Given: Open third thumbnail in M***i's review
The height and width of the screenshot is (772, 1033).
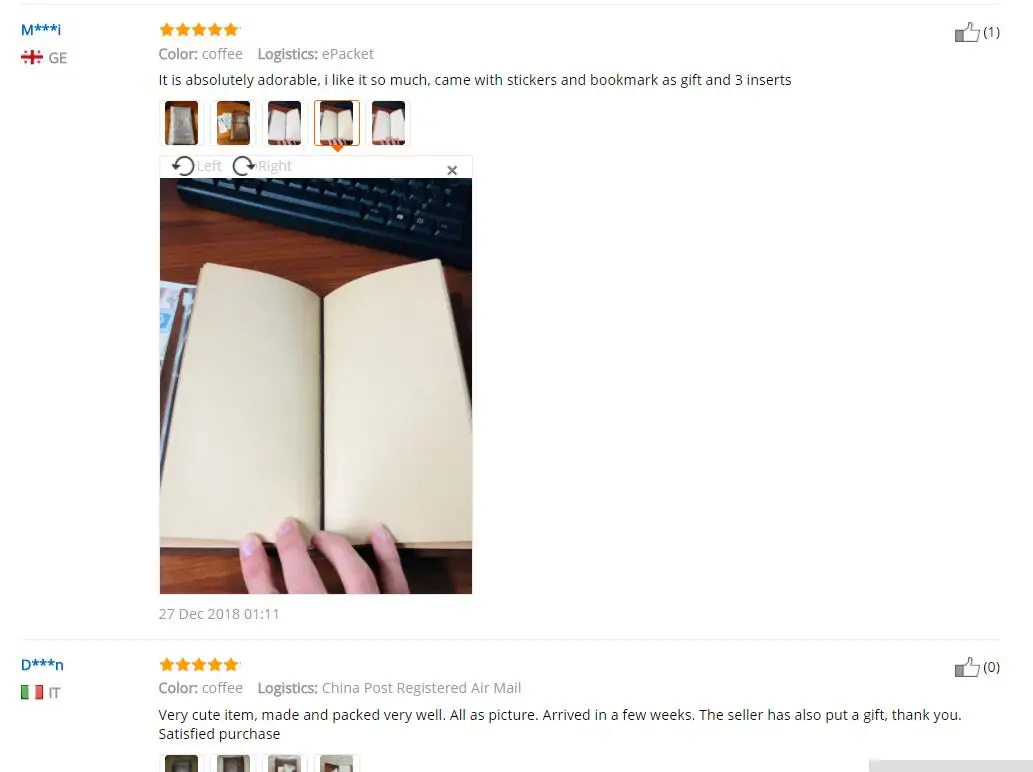Looking at the screenshot, I should (285, 123).
